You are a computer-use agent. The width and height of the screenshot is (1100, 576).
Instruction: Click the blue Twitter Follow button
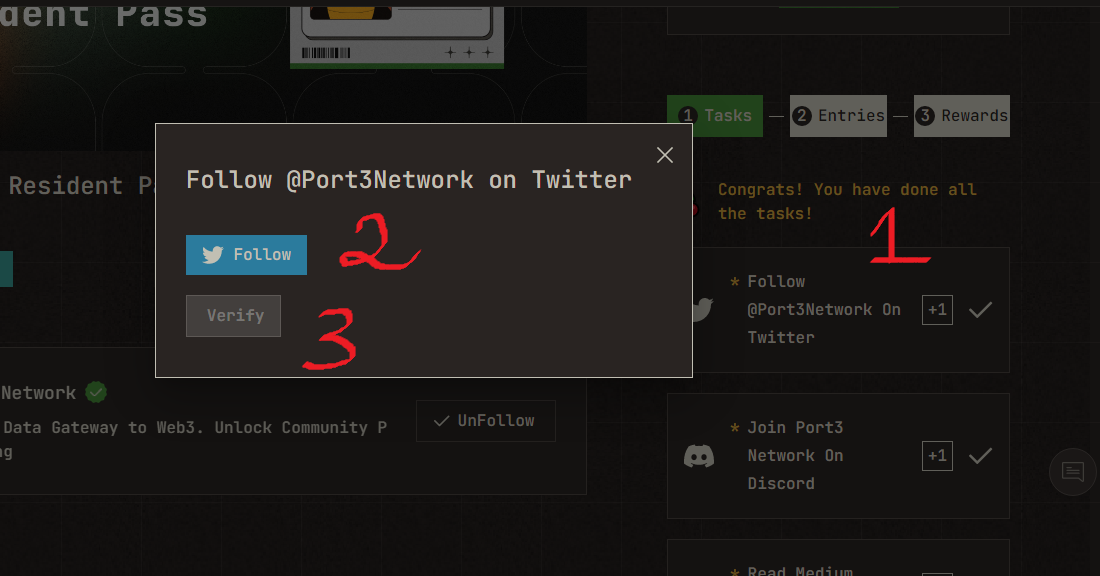(246, 255)
